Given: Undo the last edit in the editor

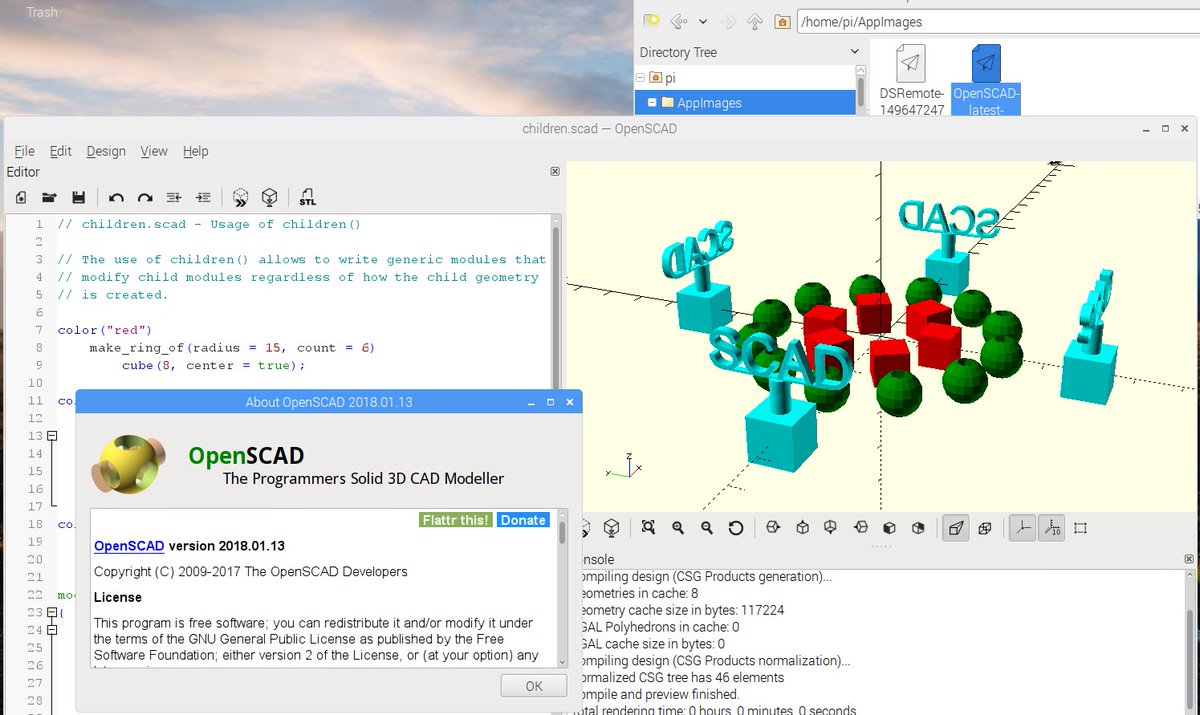Looking at the screenshot, I should tap(116, 197).
